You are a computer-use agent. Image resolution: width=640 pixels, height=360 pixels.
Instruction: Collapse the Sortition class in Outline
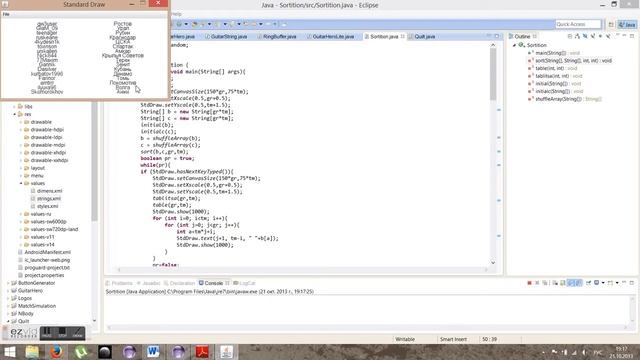(514, 45)
